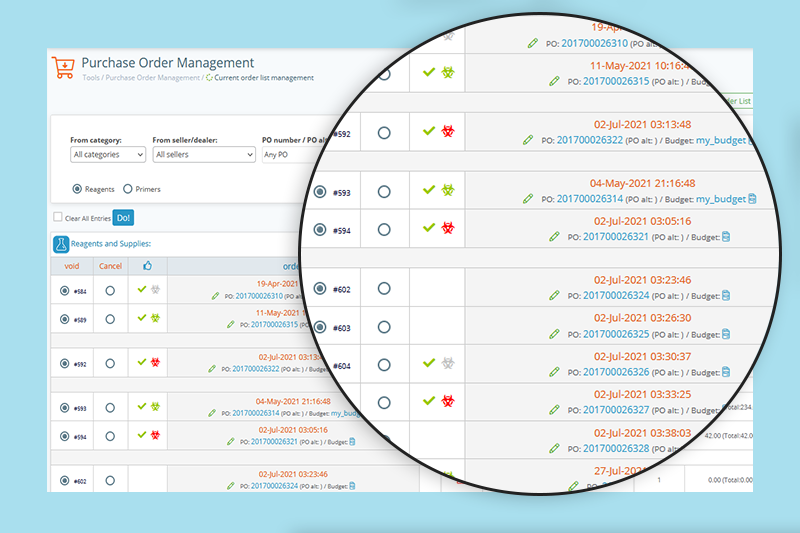Open the From seller/dealer dropdown
Viewport: 800px width, 533px height.
pyautogui.click(x=204, y=155)
